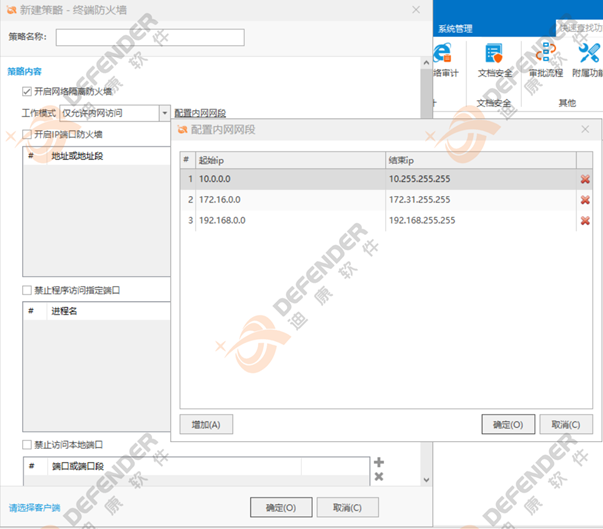Open 文档安全 icon in the ribbon

point(494,53)
